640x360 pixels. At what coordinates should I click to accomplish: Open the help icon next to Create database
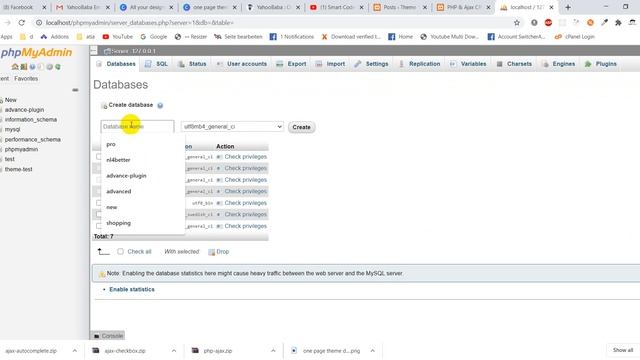click(160, 105)
